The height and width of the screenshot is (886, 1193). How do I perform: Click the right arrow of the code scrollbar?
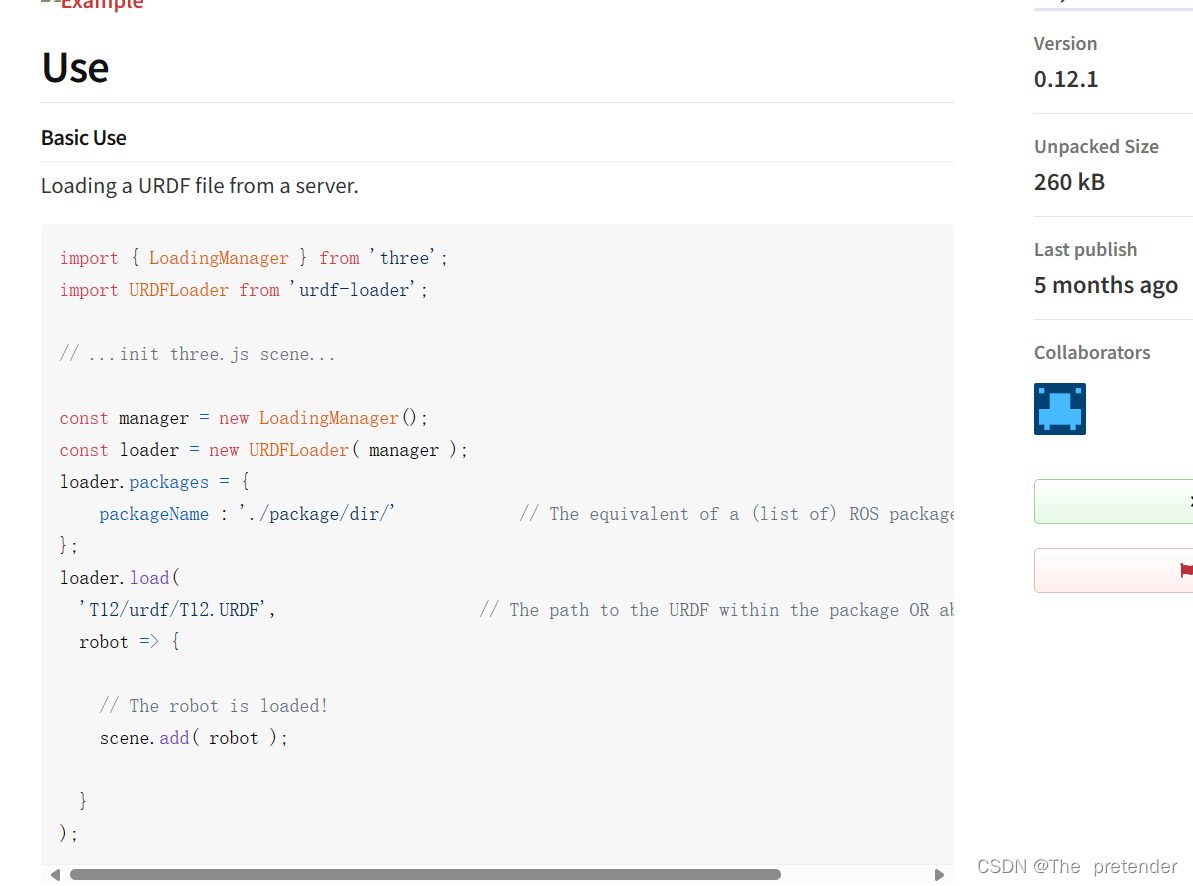pos(939,874)
